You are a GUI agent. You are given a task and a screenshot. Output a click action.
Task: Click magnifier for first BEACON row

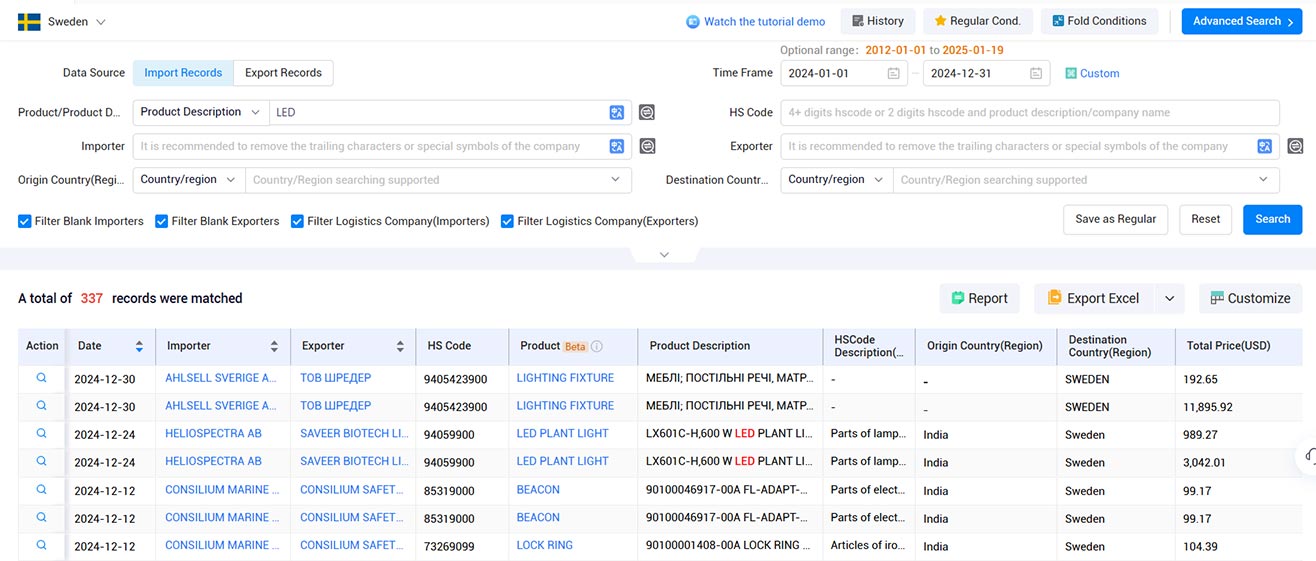[42, 490]
